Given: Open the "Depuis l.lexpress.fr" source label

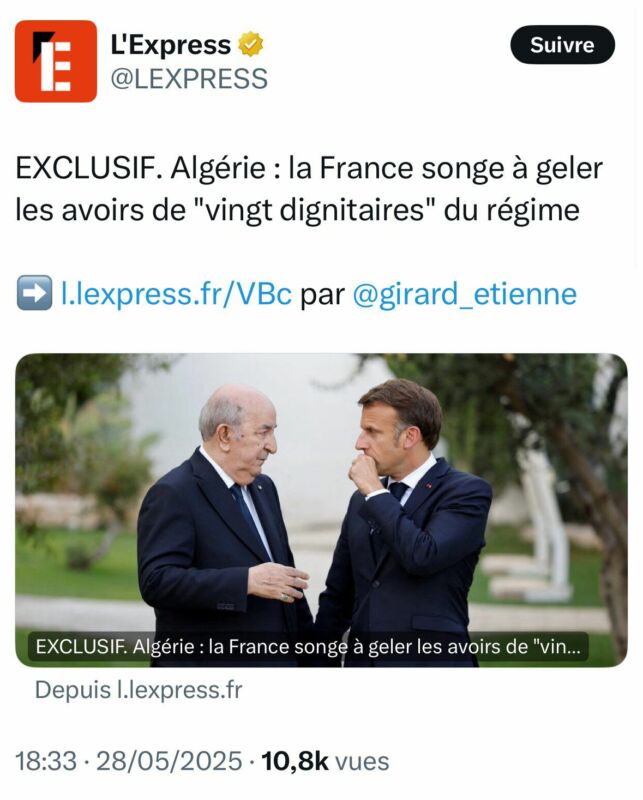Looking at the screenshot, I should [139, 690].
